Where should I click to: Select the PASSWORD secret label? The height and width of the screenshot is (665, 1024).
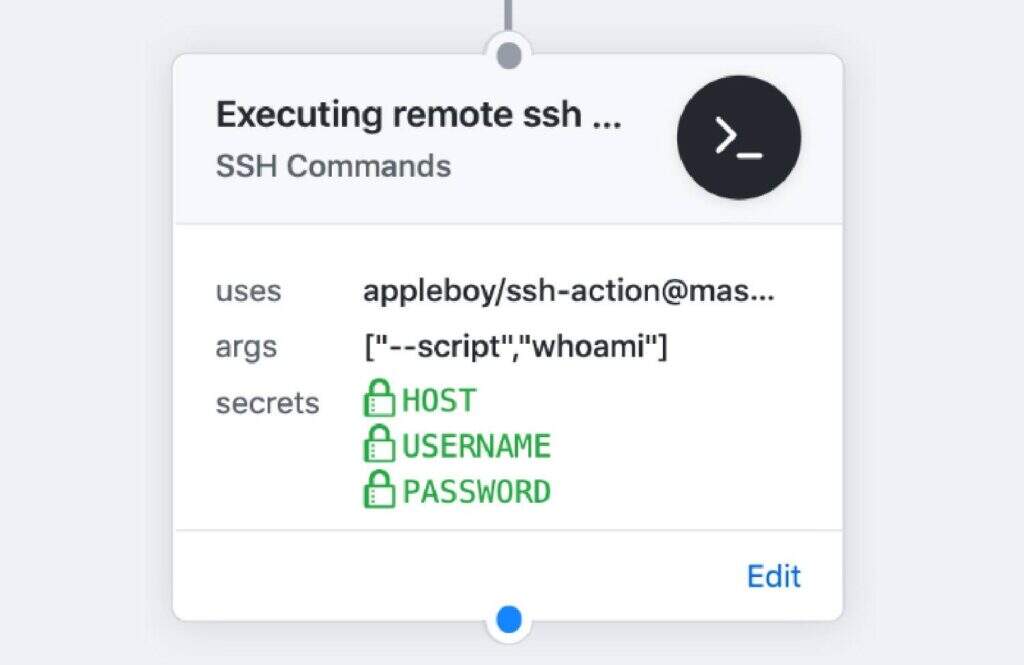[x=477, y=492]
